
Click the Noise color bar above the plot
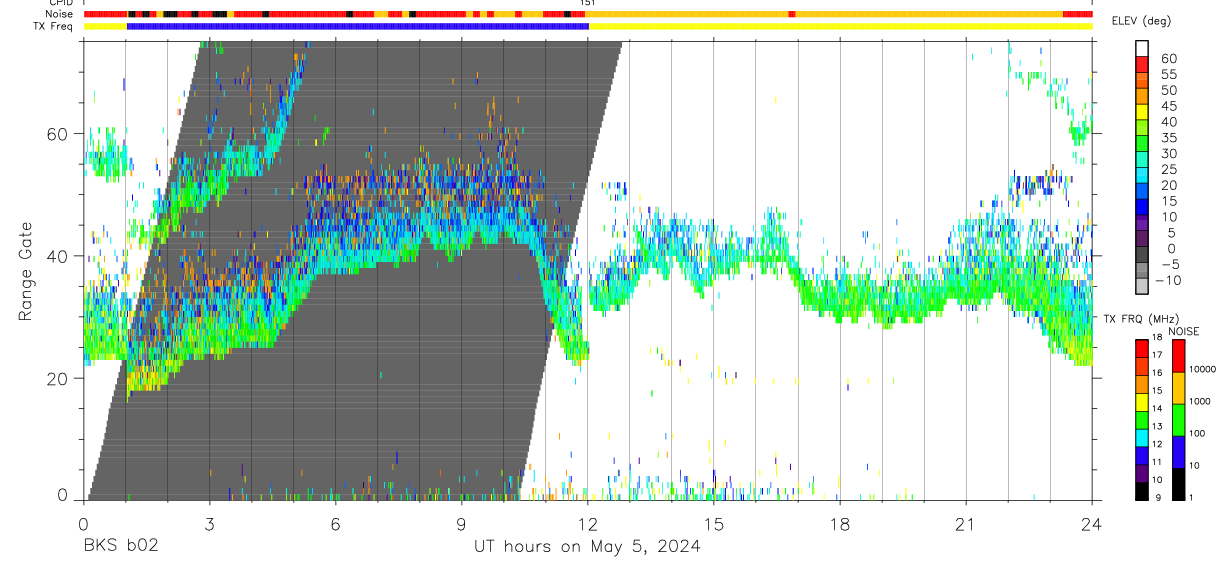588,14
